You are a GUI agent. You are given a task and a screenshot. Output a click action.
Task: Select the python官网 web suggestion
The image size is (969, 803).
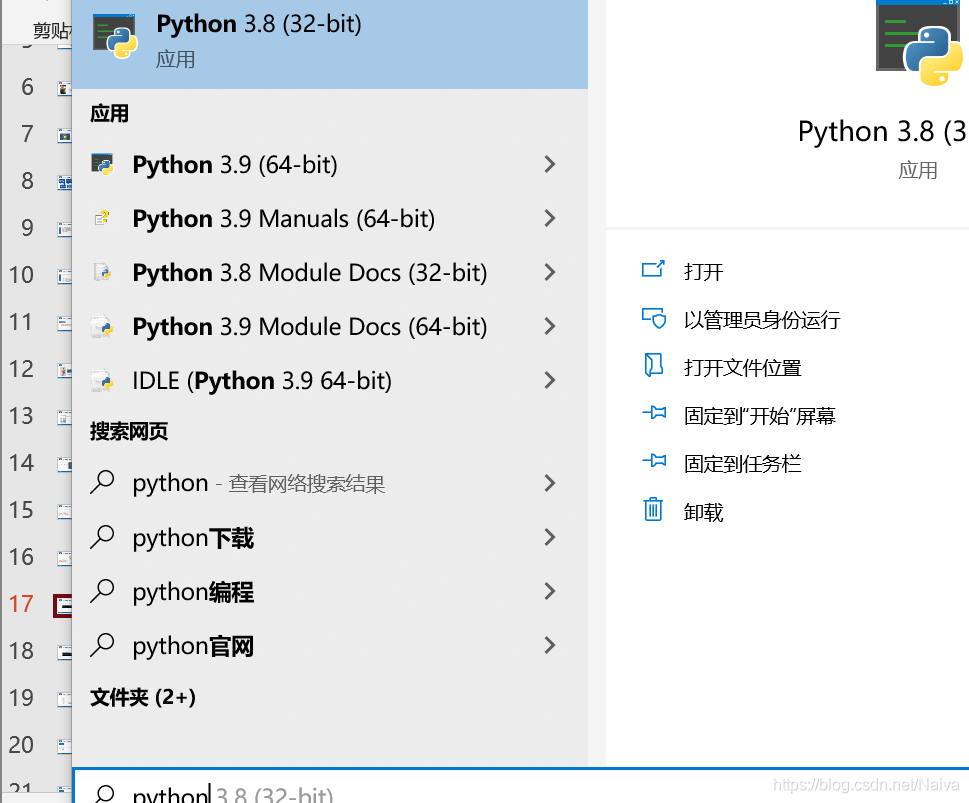[329, 645]
